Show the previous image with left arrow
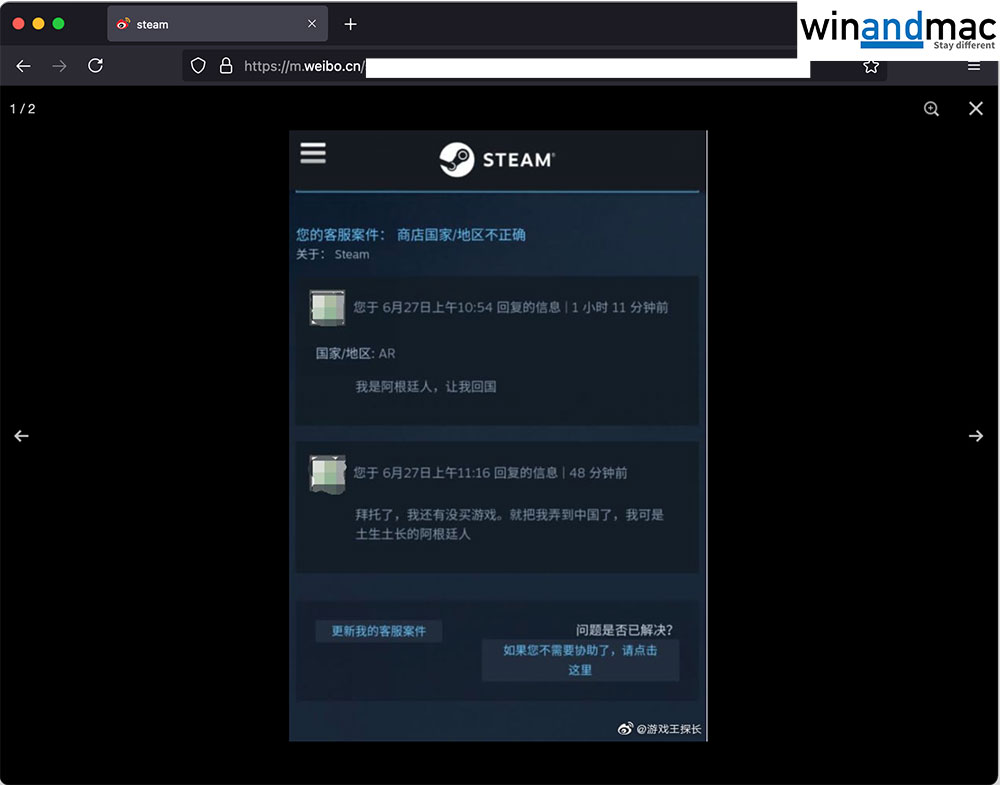Viewport: 1000px width, 785px height. [22, 436]
